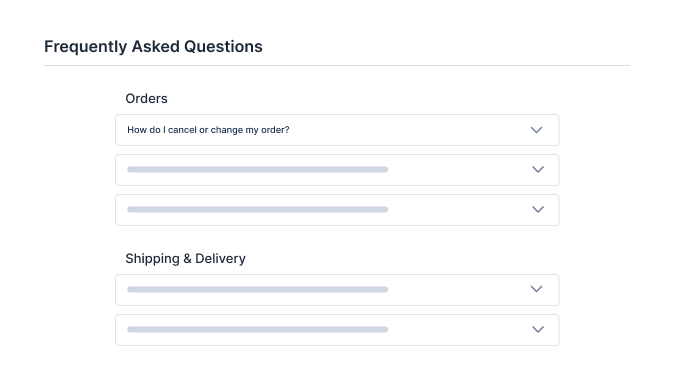Viewport: 674px width, 380px height.
Task: Click the divider line below the FAQ title
Action: click(337, 65)
